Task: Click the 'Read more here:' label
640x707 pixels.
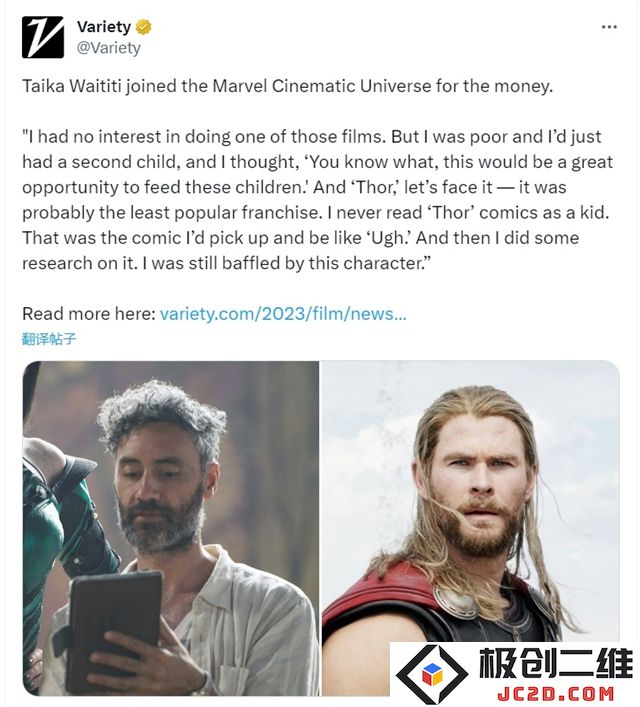Action: [89, 313]
